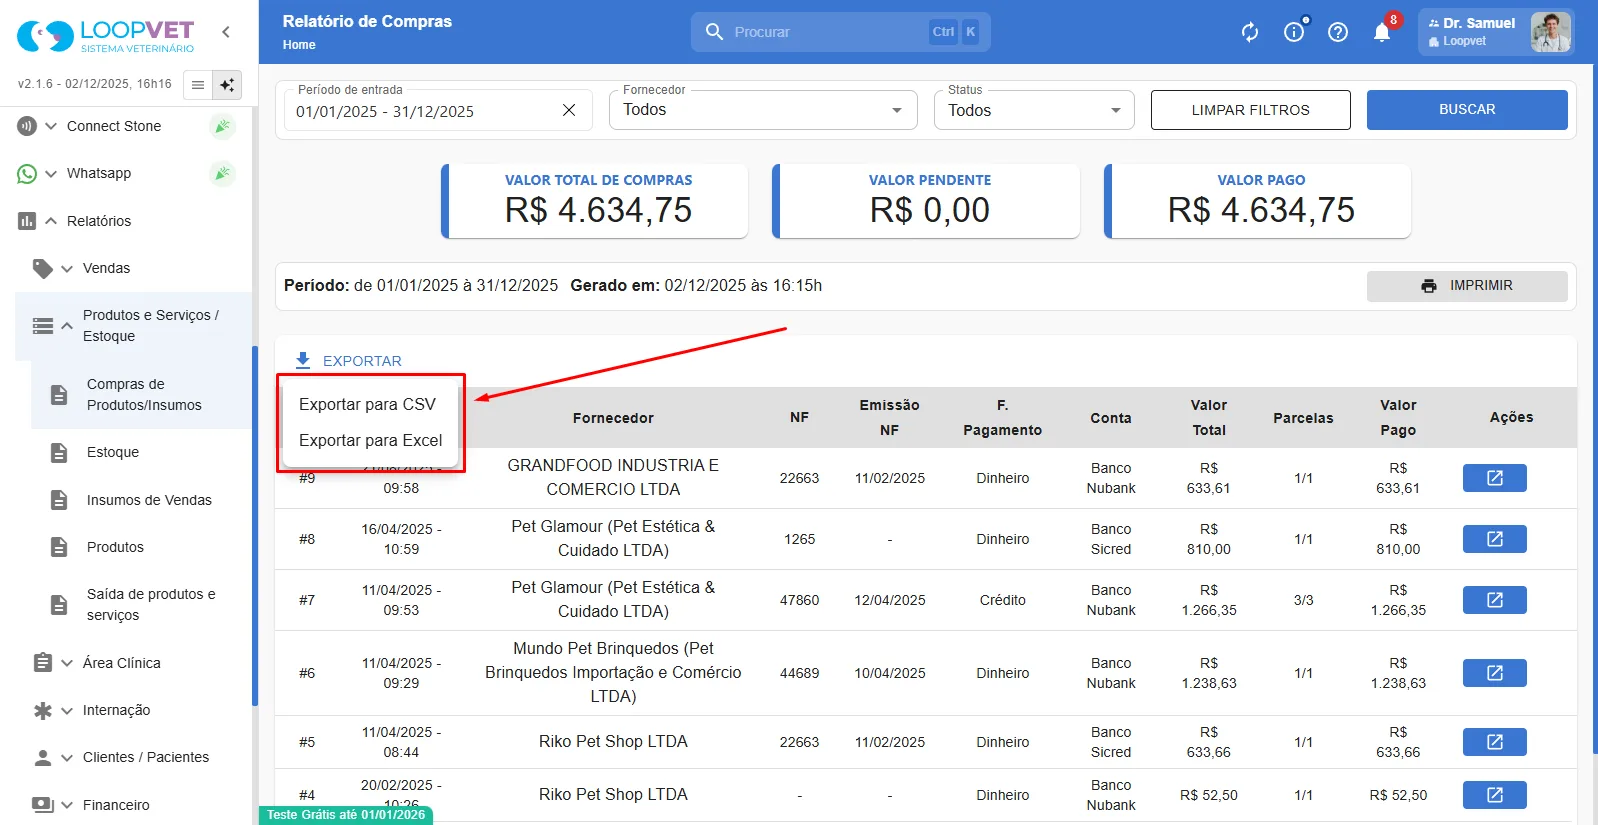Open the info circle icon in header
Screen dimensions: 1598x825
[x=1294, y=32]
